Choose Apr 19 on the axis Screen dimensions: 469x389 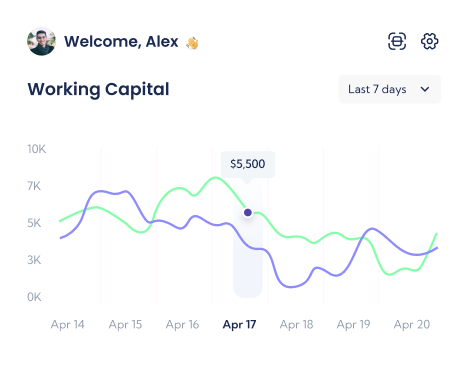[353, 324]
